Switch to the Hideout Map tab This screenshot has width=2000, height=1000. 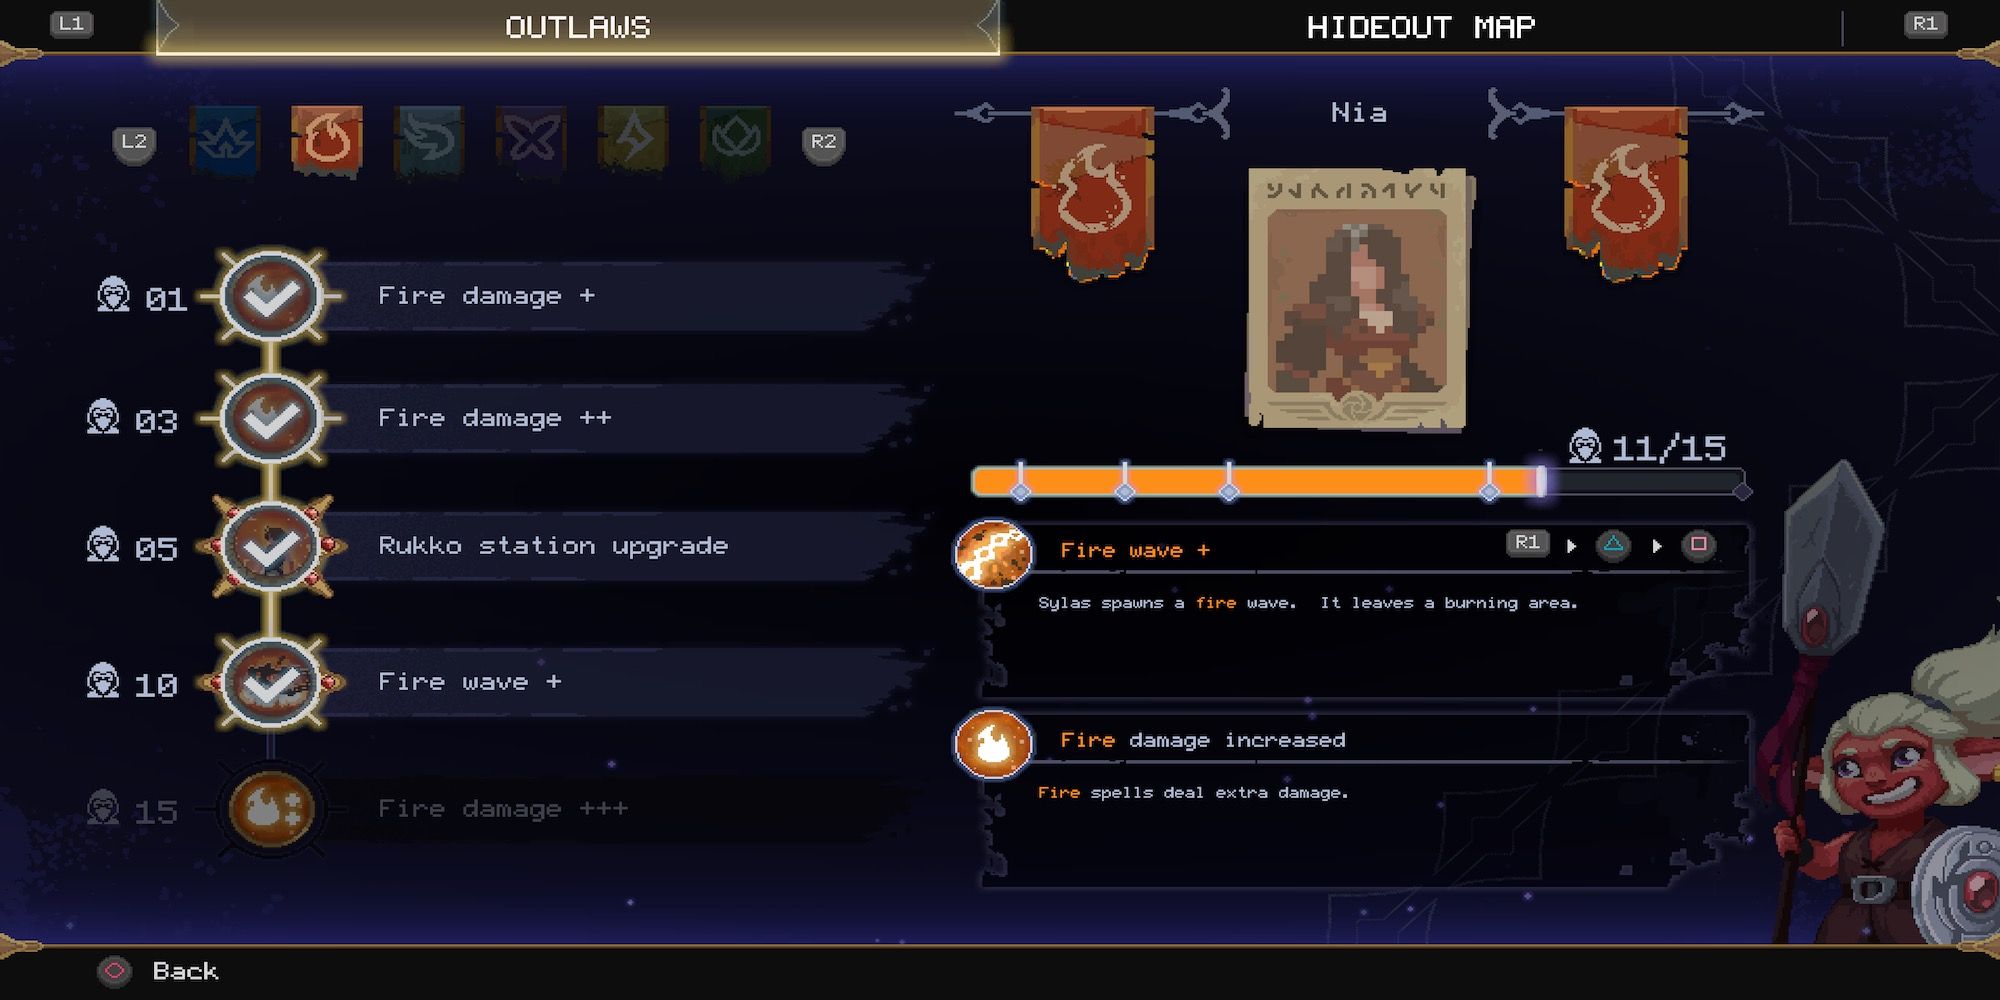(1421, 27)
